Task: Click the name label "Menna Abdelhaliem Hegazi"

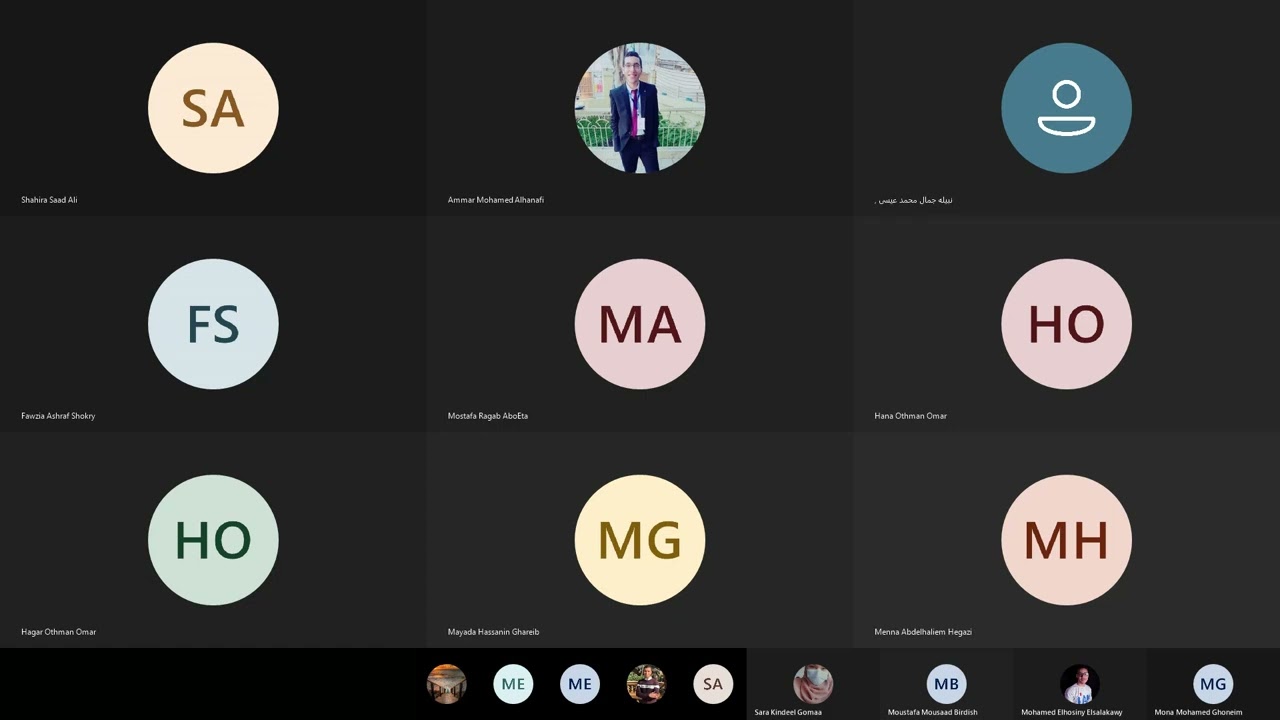Action: [x=923, y=632]
